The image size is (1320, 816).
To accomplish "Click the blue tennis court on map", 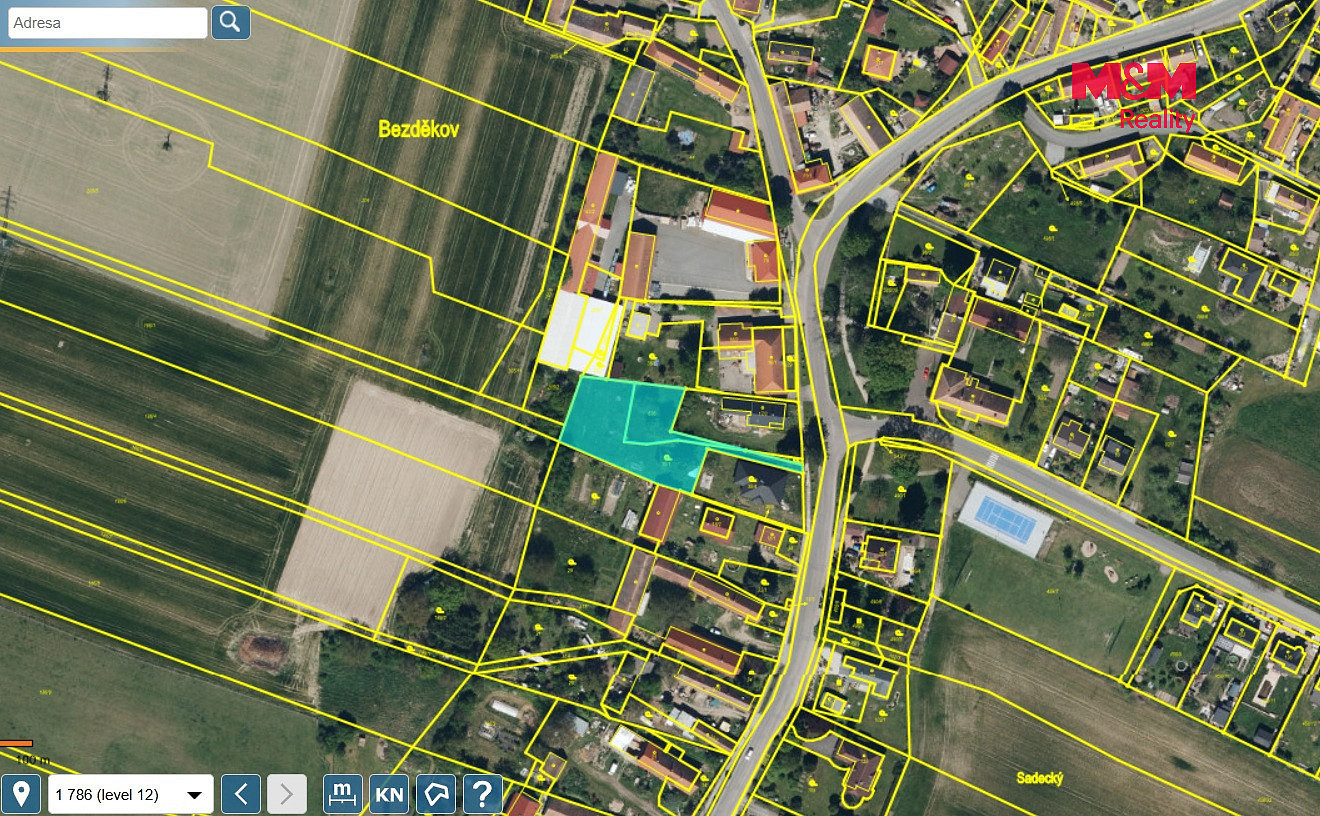I will [1005, 518].
